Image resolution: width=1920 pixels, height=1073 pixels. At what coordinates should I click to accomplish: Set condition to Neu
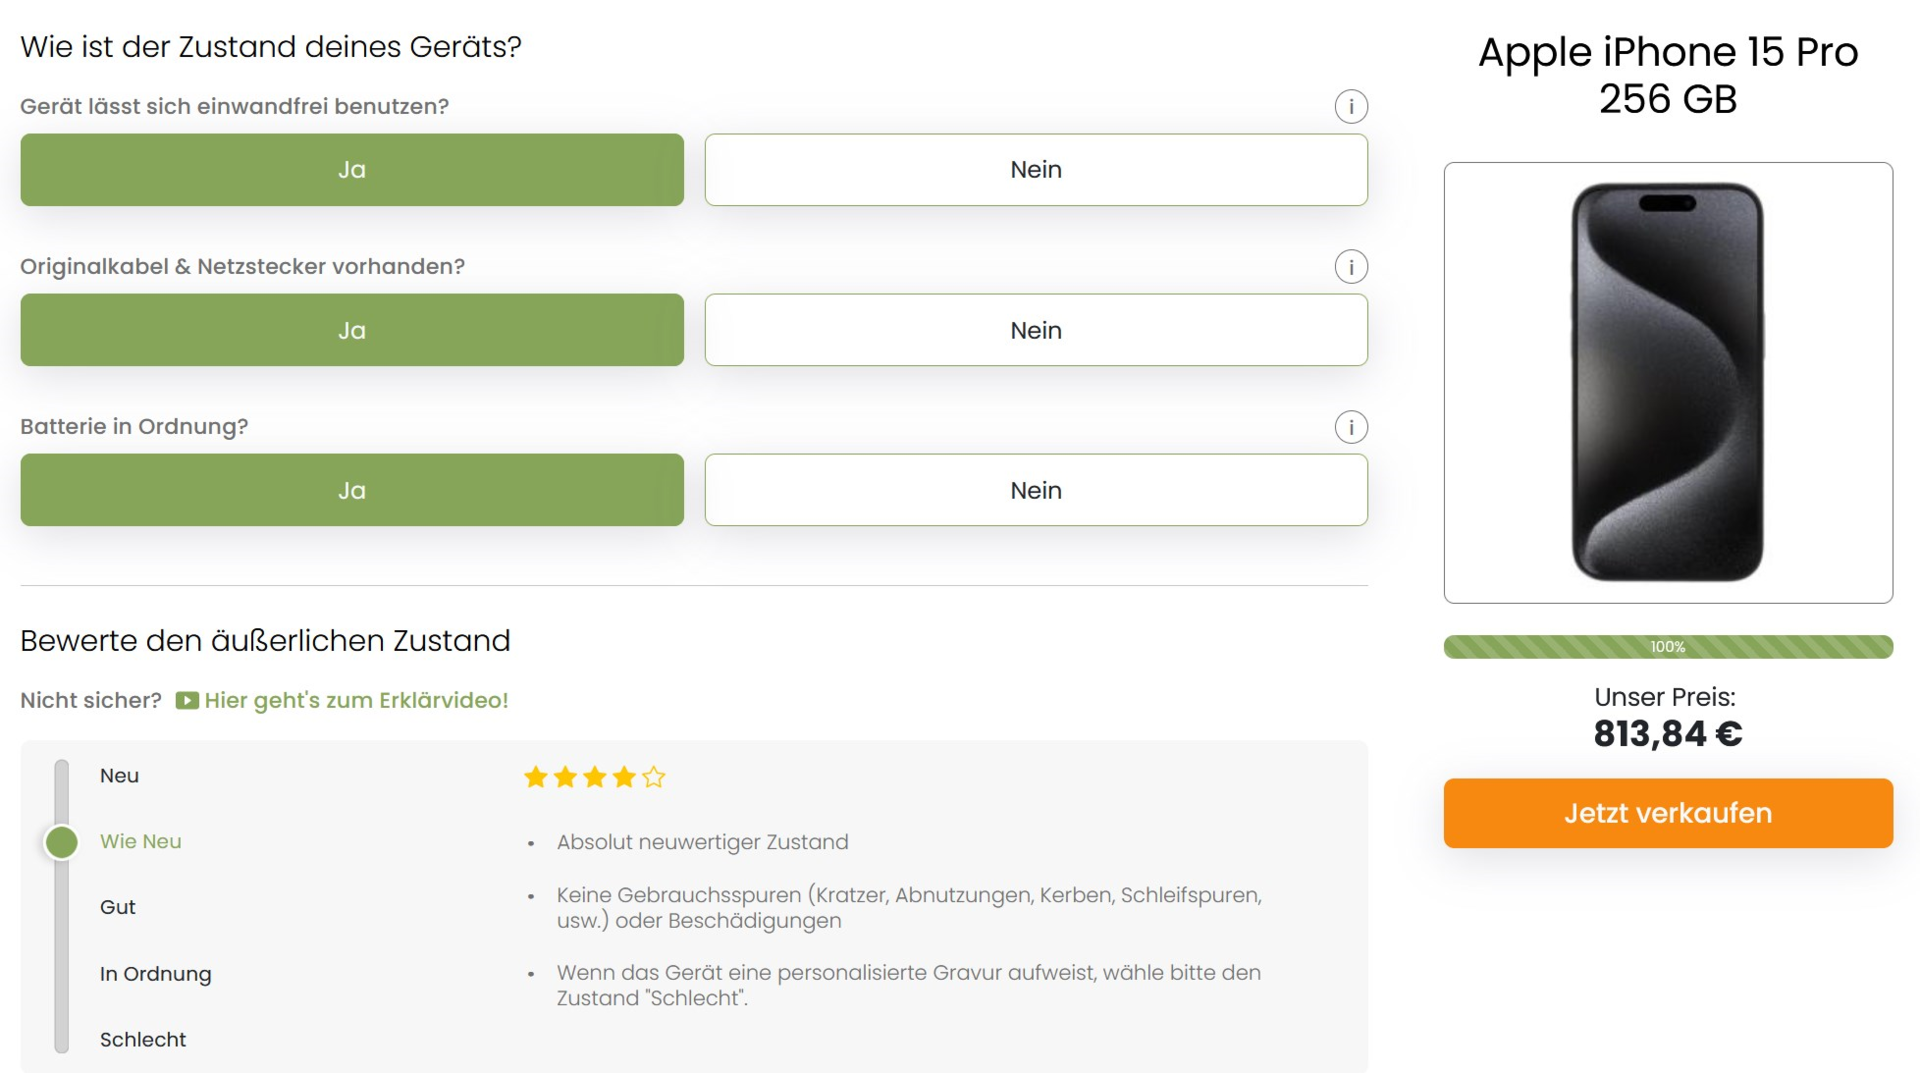point(119,776)
